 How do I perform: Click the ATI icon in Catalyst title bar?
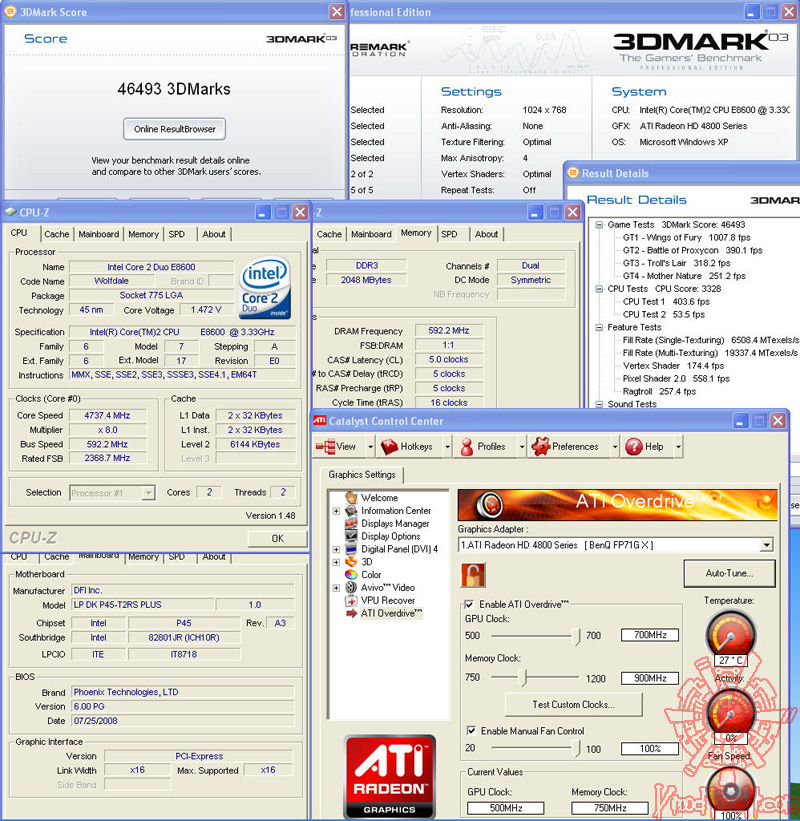coord(319,420)
